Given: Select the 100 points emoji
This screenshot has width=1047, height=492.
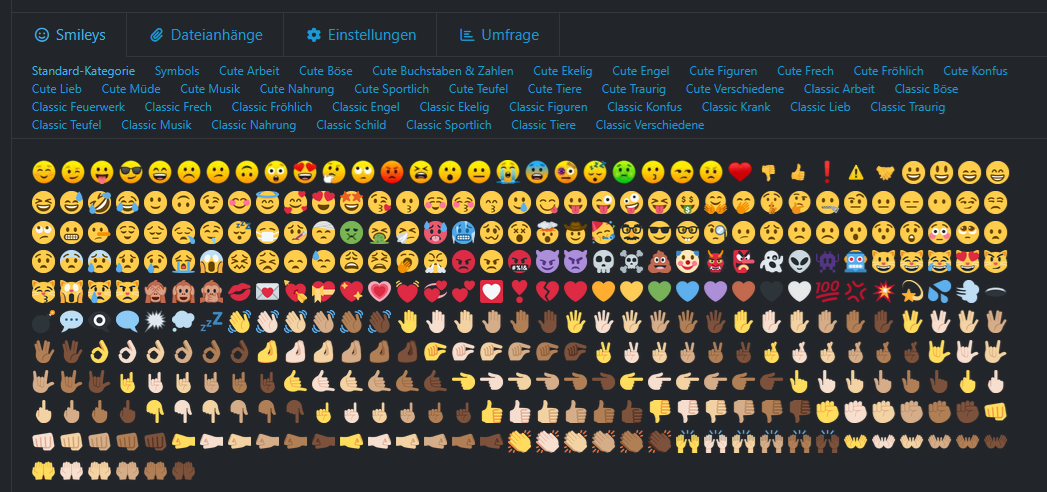Looking at the screenshot, I should 826,292.
